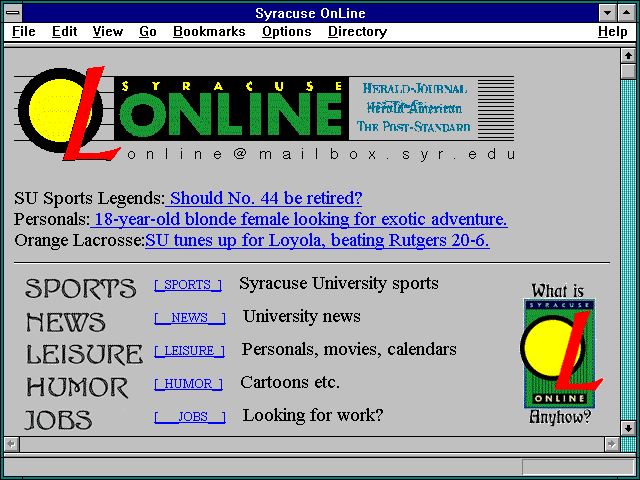
Task: Open the Edit menu
Action: pyautogui.click(x=64, y=31)
